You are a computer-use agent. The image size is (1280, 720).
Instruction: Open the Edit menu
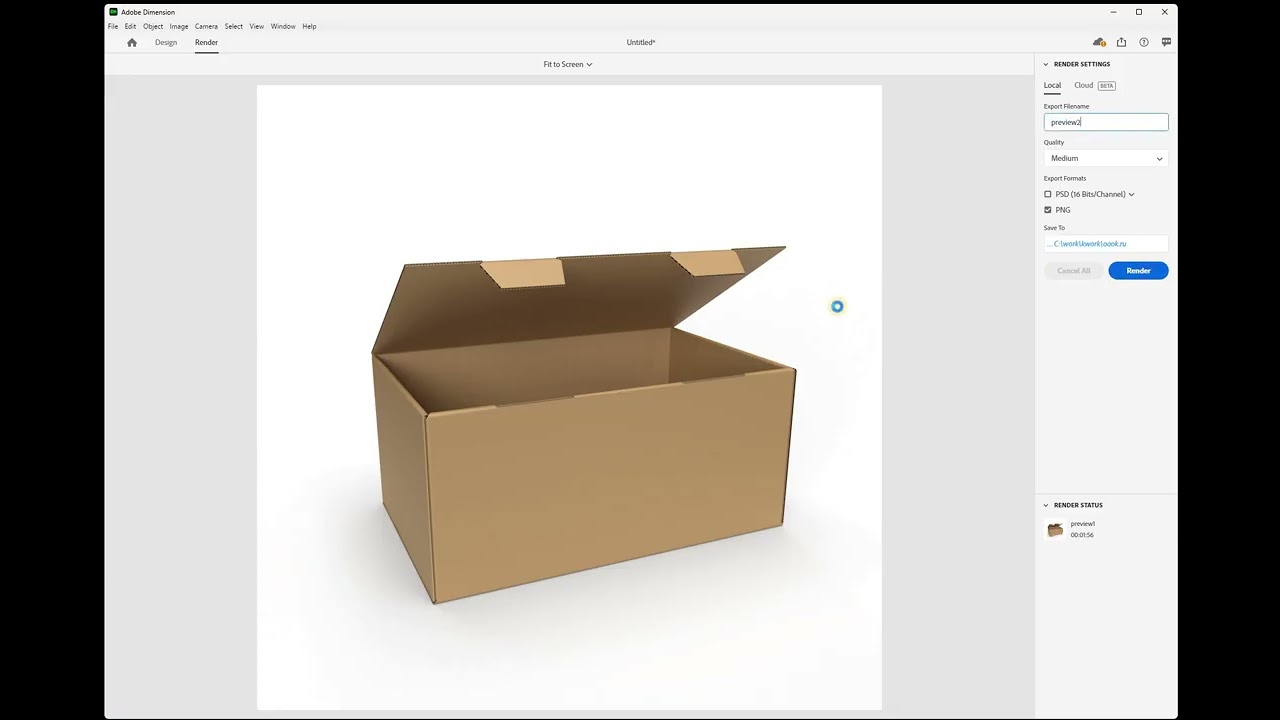coord(130,26)
